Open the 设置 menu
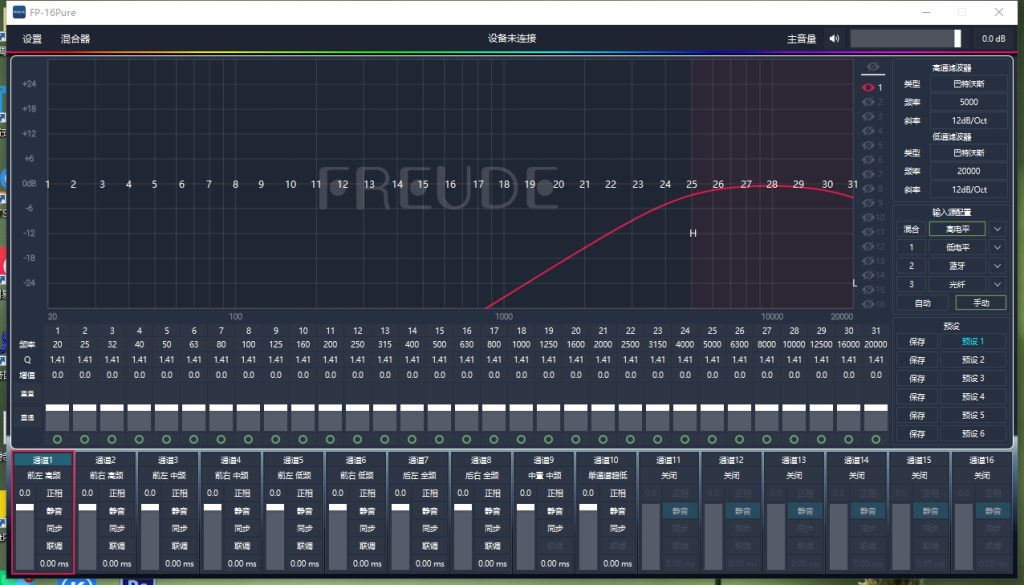Screen dimensions: 1024x585 pyautogui.click(x=32, y=39)
